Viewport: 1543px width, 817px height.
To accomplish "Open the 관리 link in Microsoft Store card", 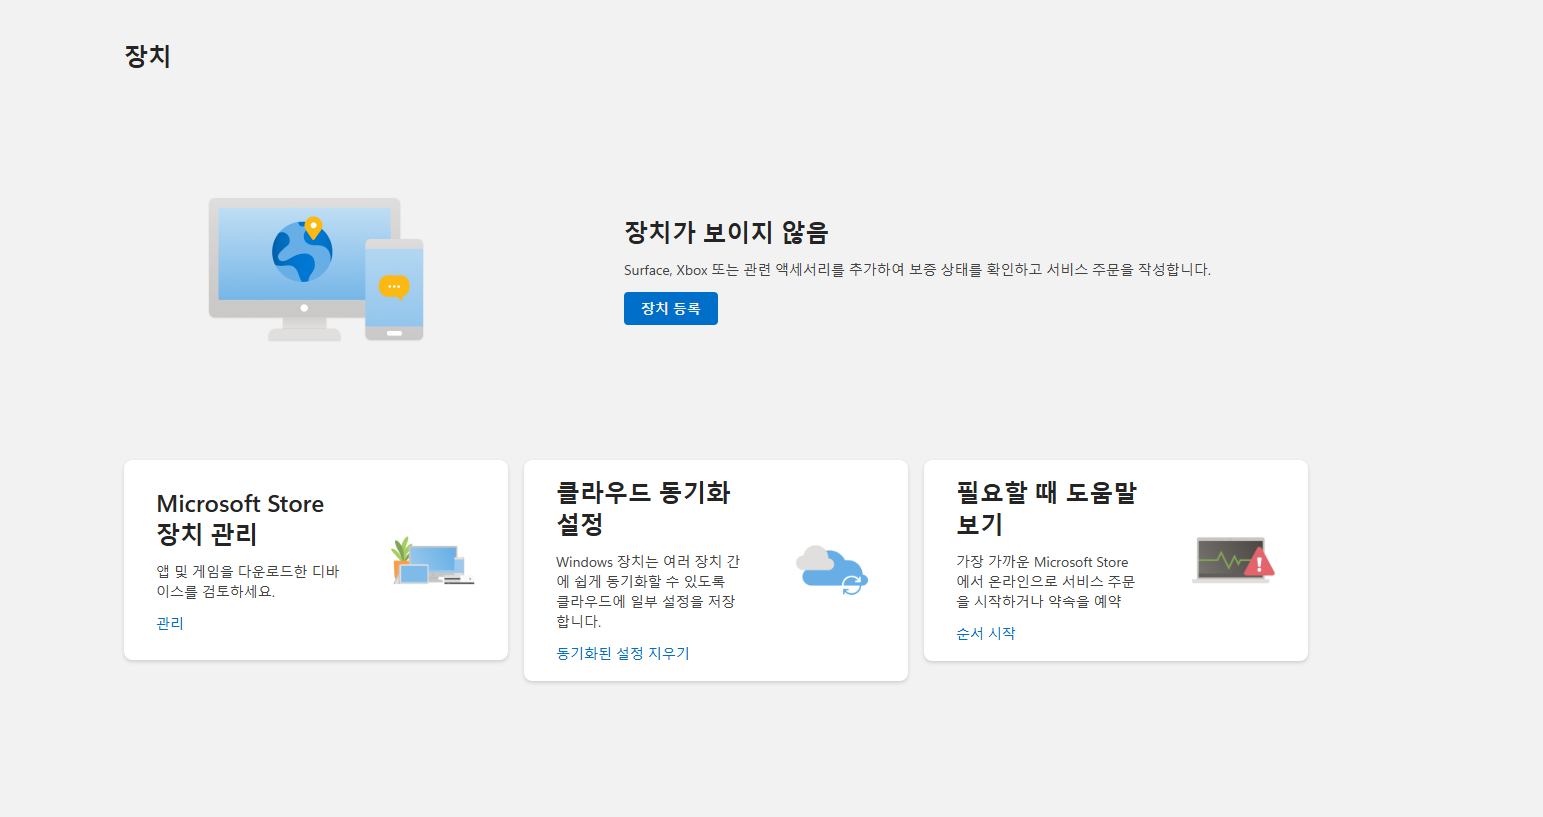I will (x=170, y=623).
